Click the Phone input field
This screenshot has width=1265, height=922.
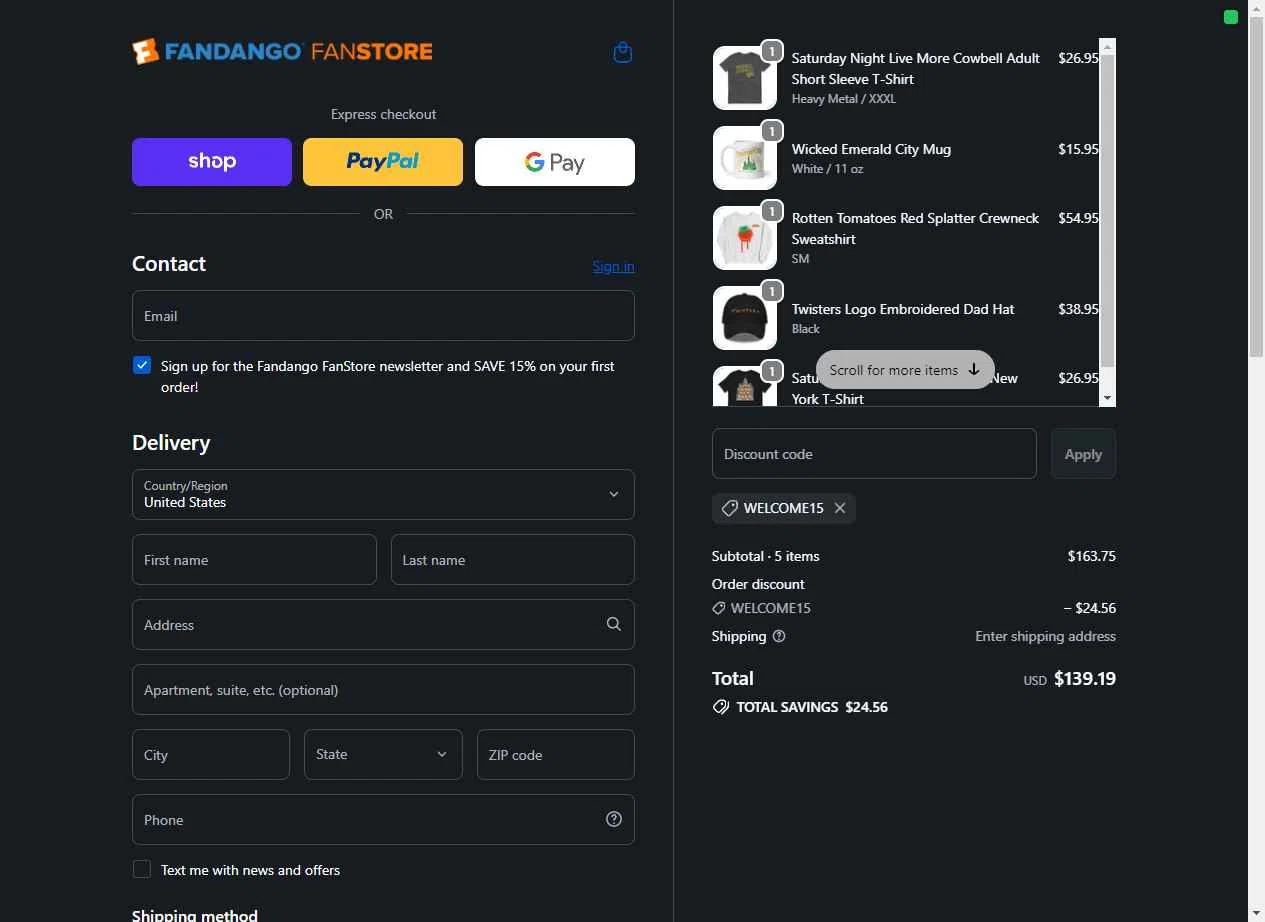383,819
